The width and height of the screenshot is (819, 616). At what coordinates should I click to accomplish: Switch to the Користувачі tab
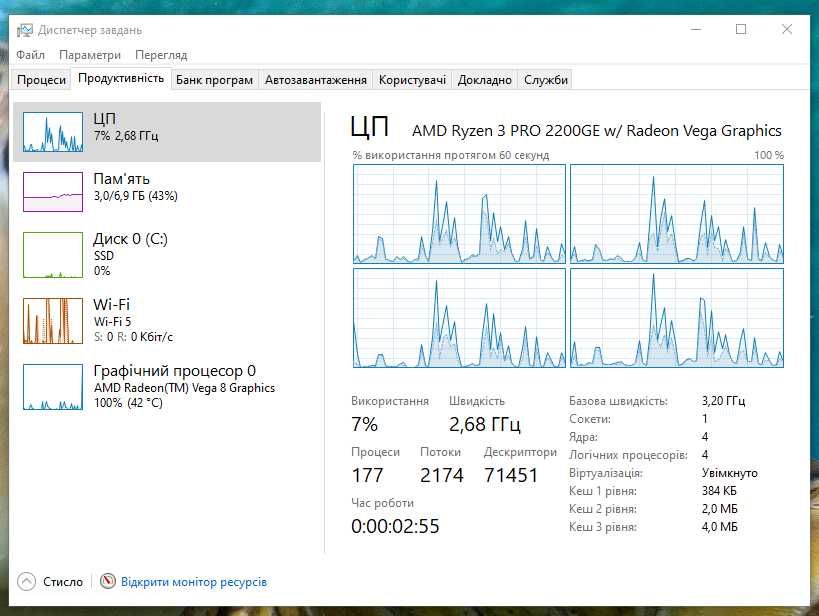click(x=412, y=80)
